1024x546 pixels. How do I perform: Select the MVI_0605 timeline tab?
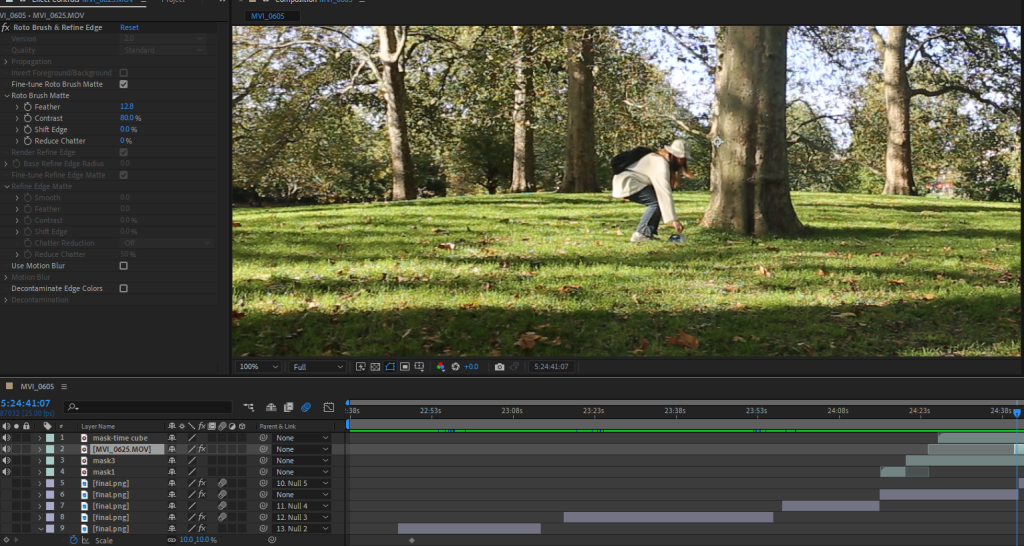click(37, 387)
